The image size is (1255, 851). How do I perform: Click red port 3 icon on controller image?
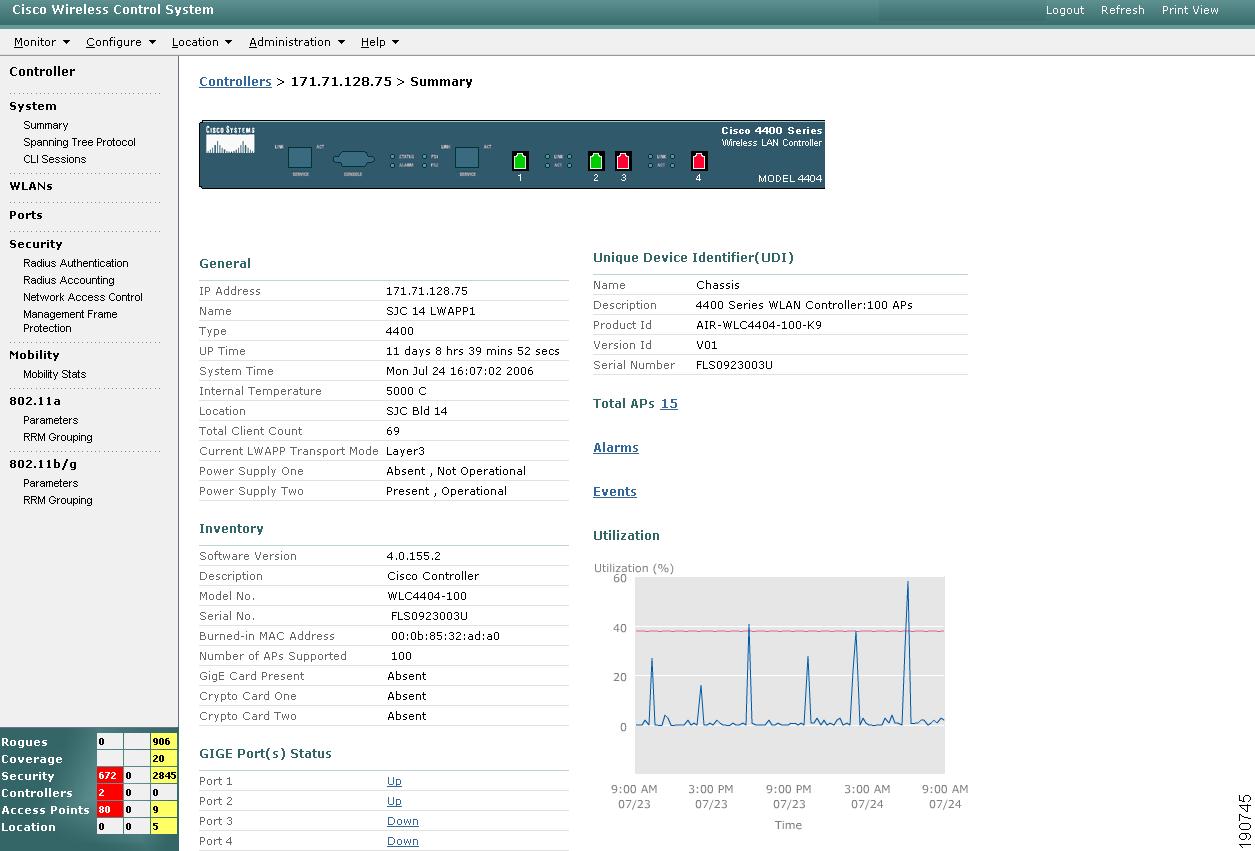pos(623,160)
